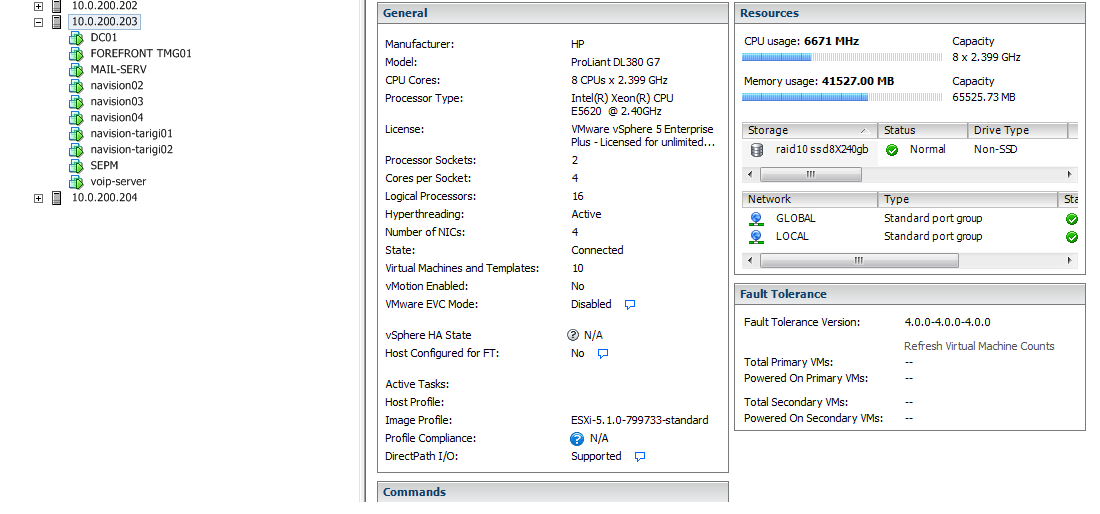Image resolution: width=1100 pixels, height=514 pixels.
Task: Open the VMware EVC Mode info bubble
Action: coord(630,304)
